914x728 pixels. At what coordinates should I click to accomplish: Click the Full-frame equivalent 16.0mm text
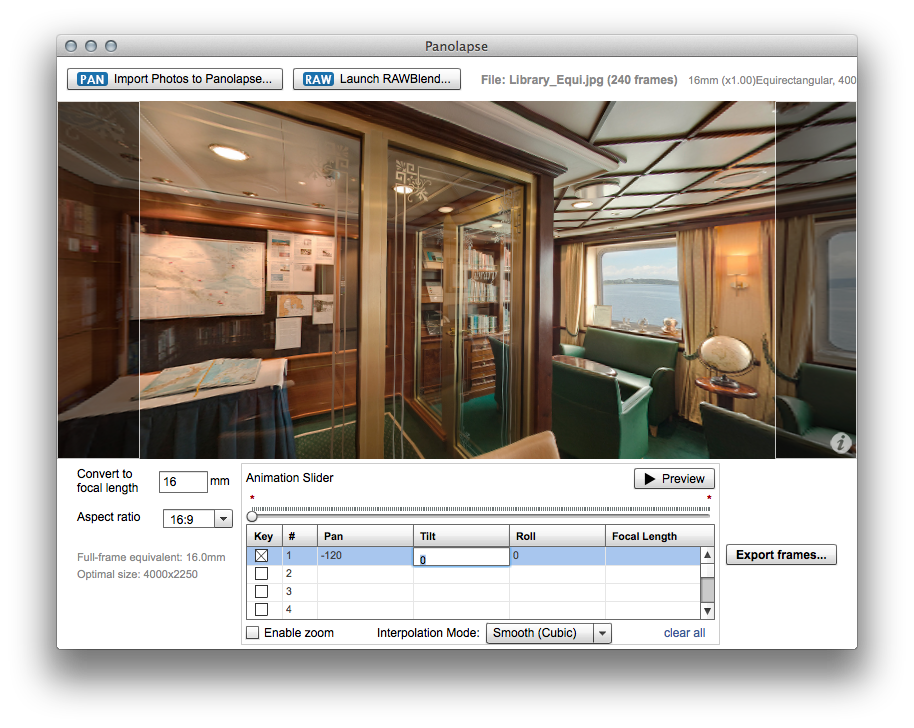tap(151, 557)
